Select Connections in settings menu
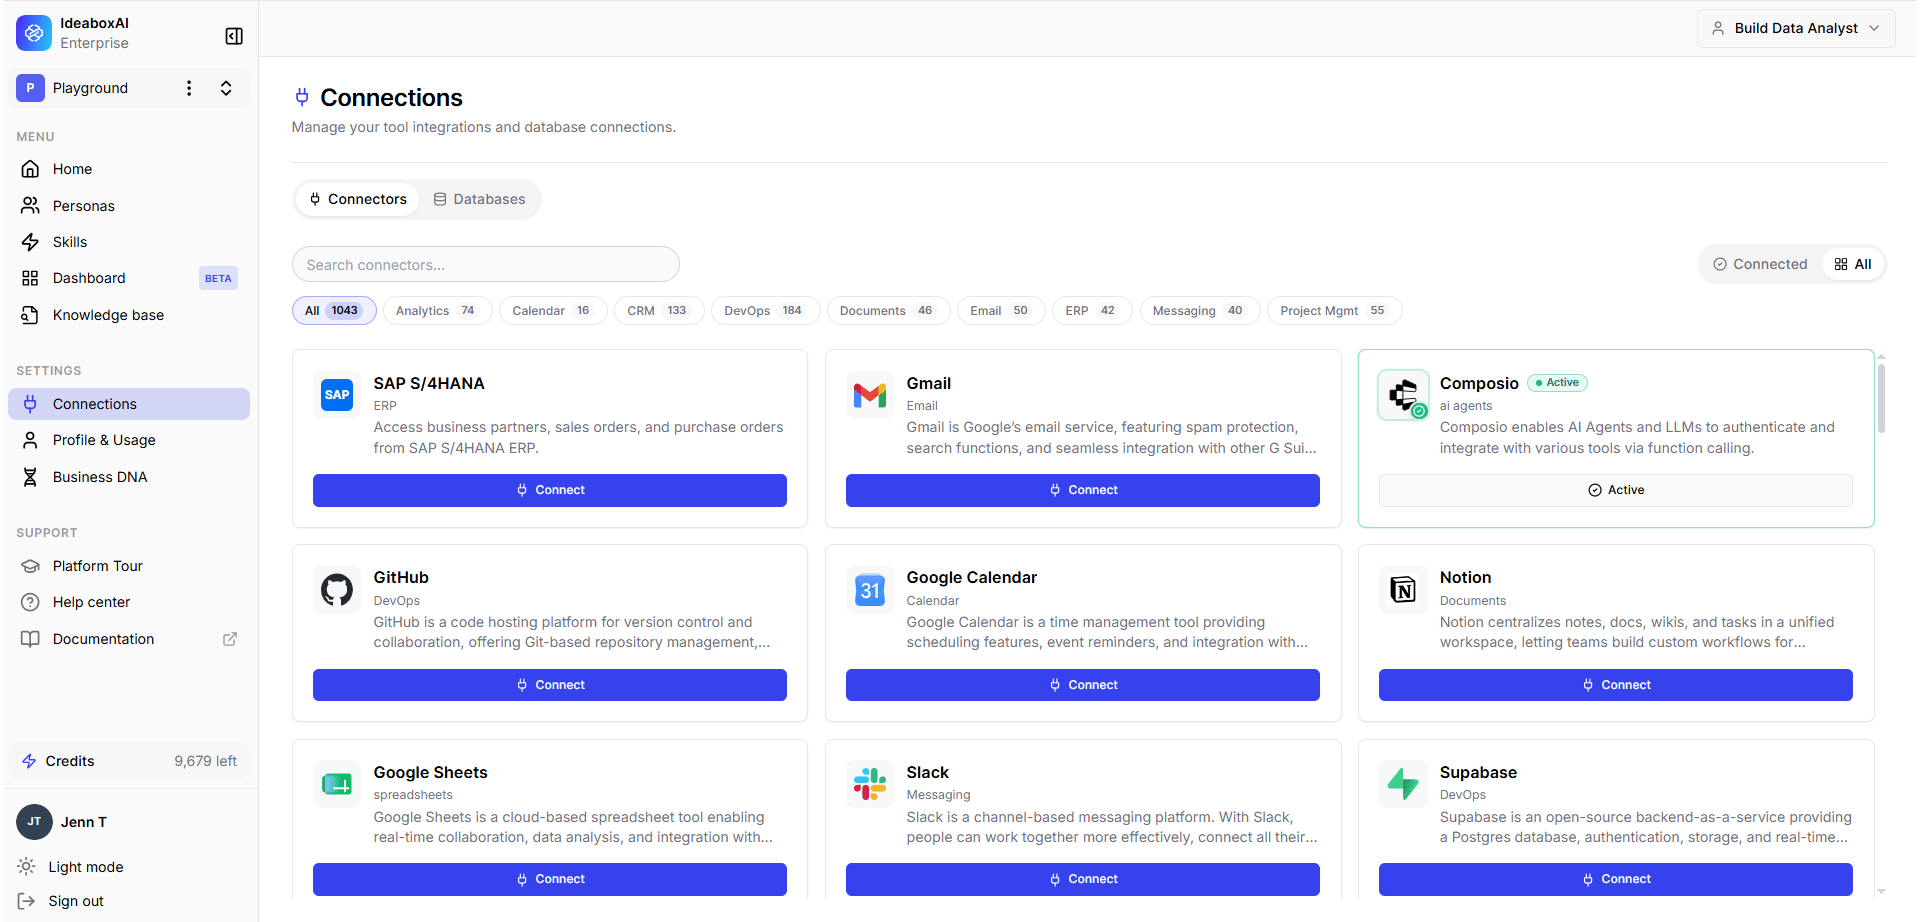The width and height of the screenshot is (1920, 922). 128,404
